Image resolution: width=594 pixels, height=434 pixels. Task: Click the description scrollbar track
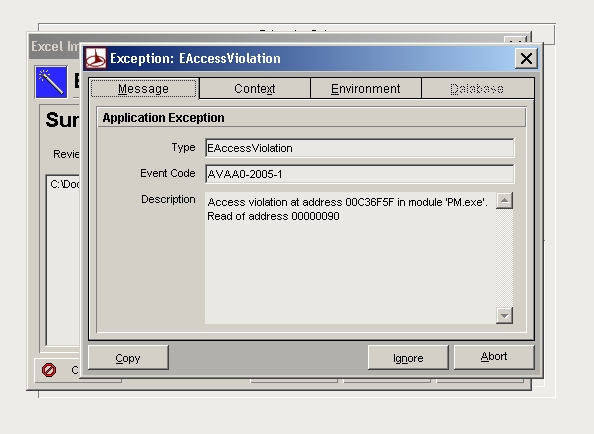pos(504,258)
